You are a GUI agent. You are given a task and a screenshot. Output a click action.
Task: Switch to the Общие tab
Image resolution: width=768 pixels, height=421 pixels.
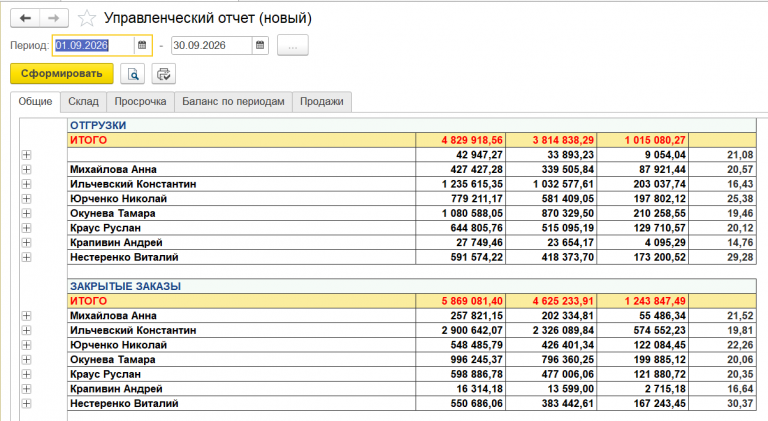point(35,102)
